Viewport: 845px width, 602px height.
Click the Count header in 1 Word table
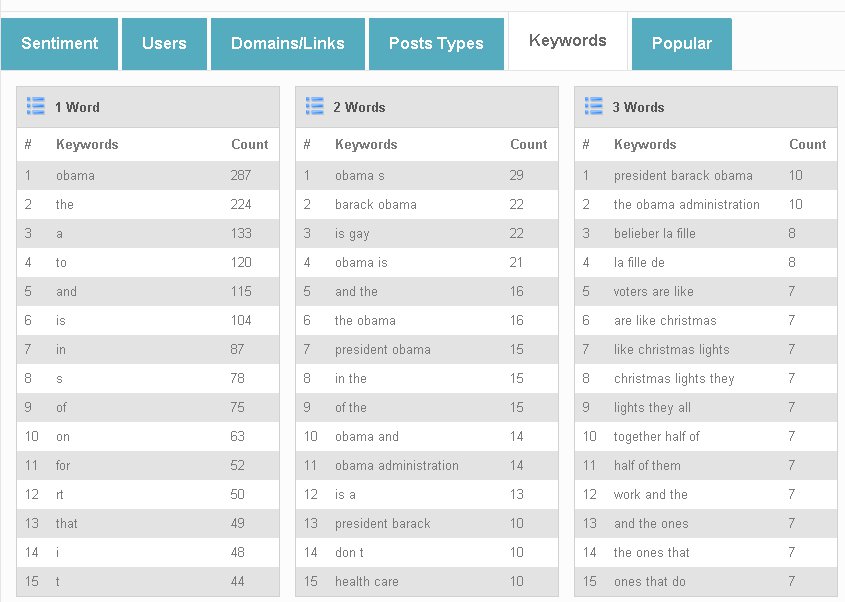point(250,144)
